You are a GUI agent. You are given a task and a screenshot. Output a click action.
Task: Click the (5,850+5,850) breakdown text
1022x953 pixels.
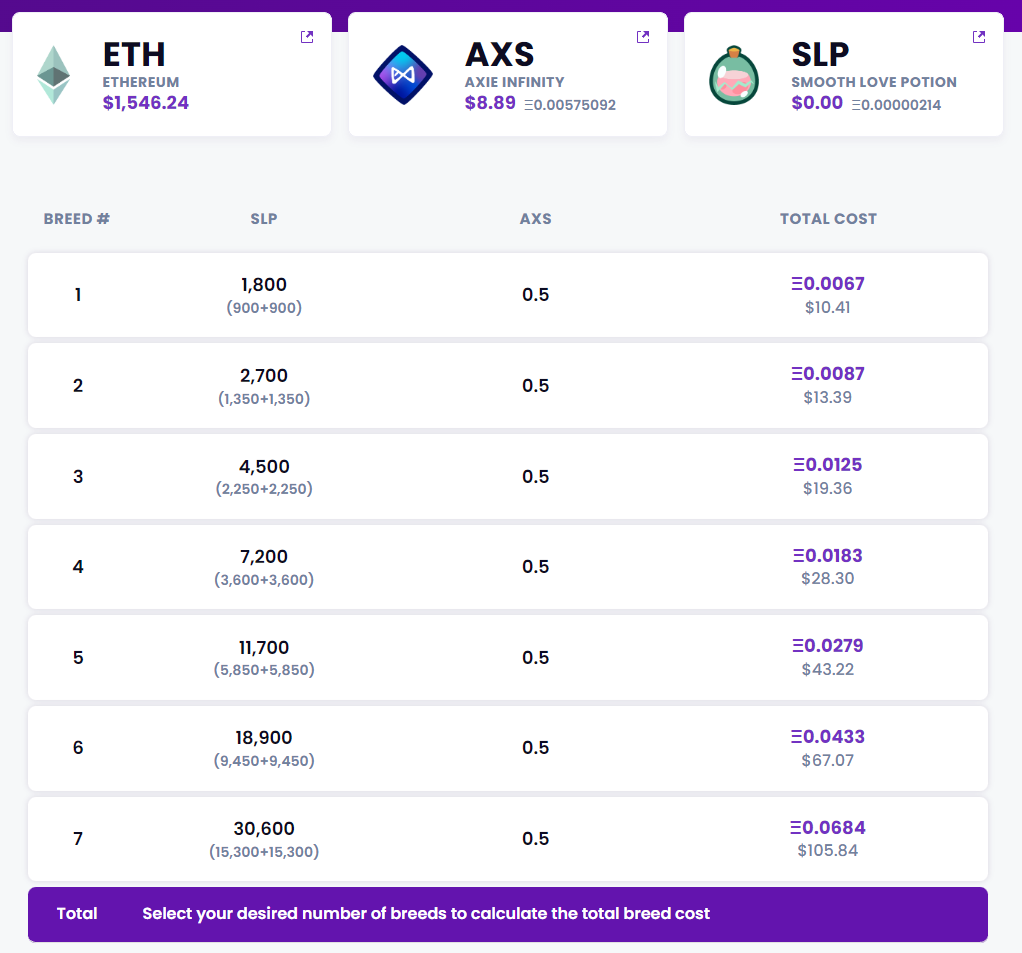click(264, 670)
